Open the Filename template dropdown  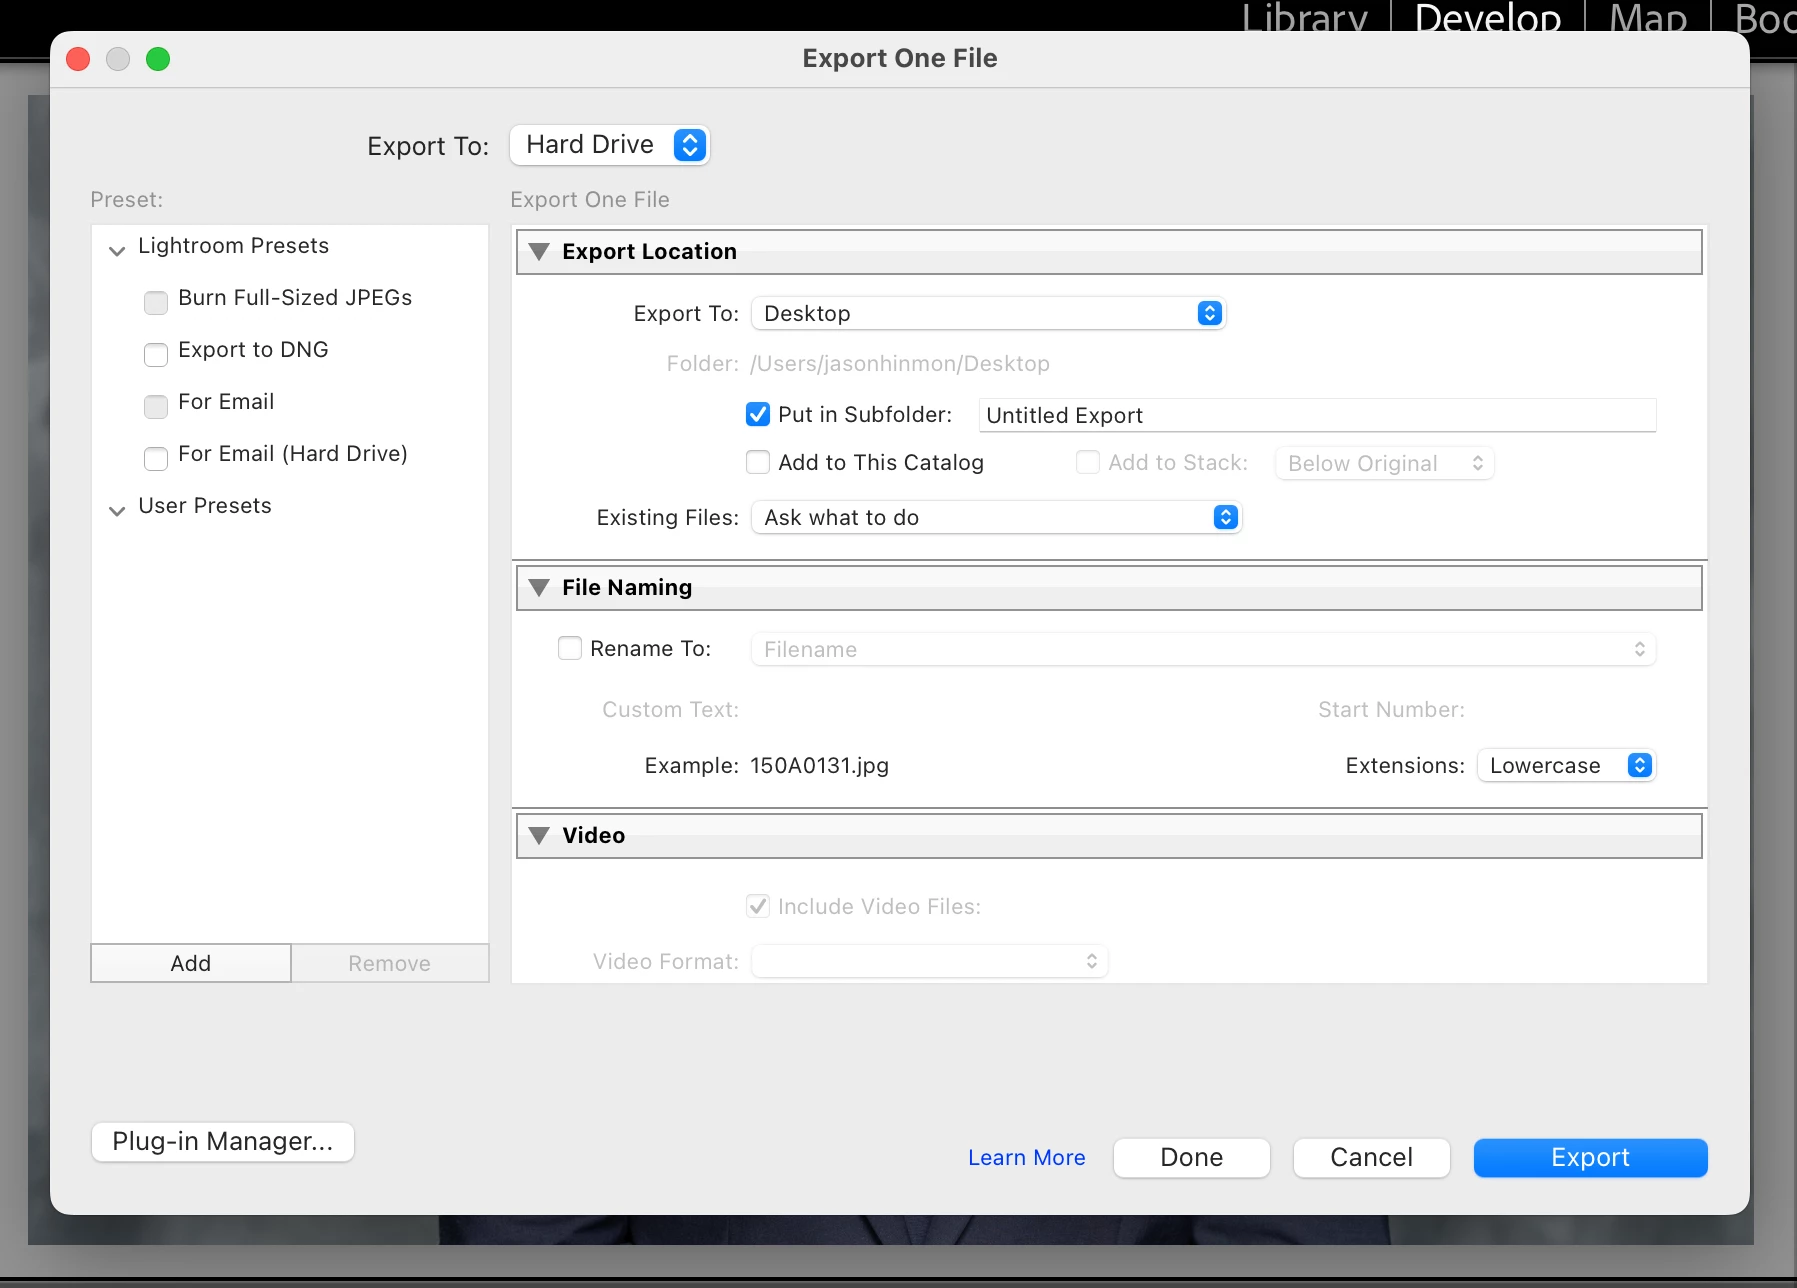pyautogui.click(x=1204, y=649)
